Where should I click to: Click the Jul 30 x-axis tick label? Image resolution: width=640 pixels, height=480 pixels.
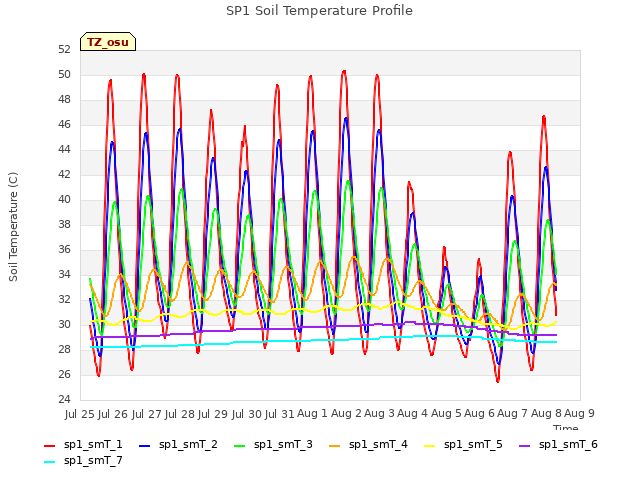[247, 414]
